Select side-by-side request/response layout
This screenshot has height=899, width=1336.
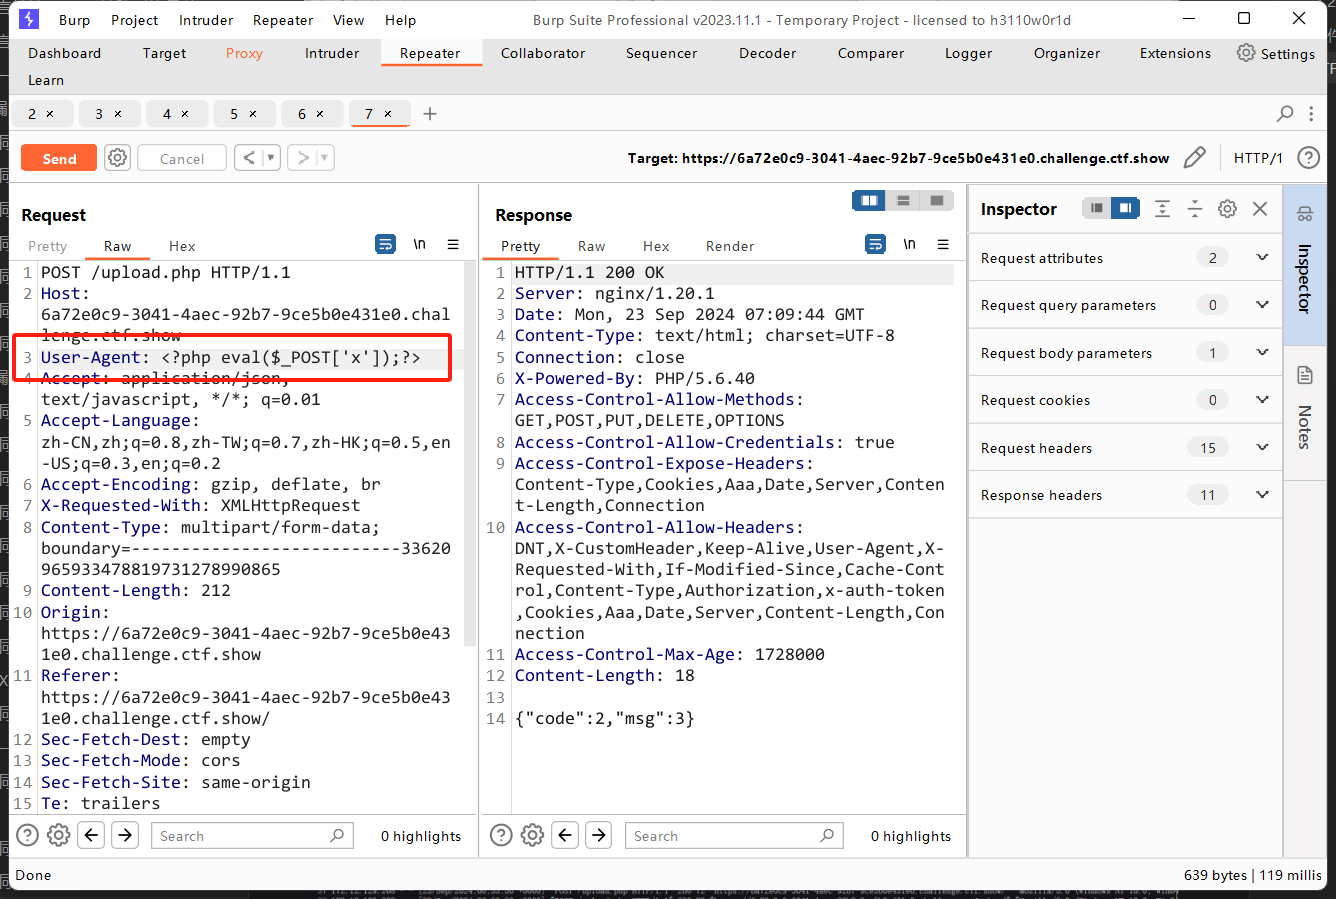[869, 201]
